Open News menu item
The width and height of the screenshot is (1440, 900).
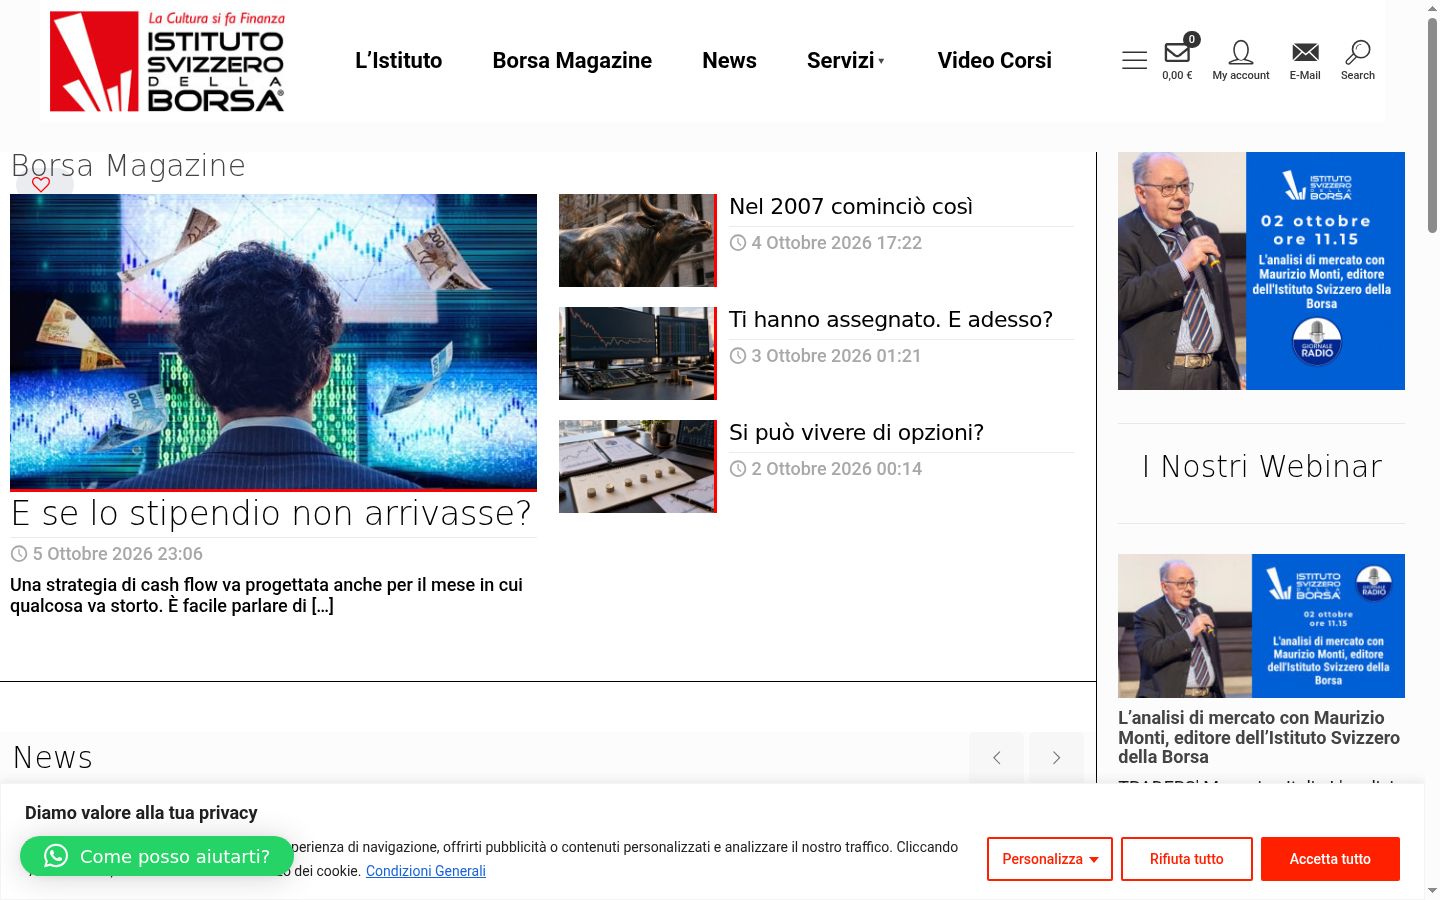tap(729, 61)
